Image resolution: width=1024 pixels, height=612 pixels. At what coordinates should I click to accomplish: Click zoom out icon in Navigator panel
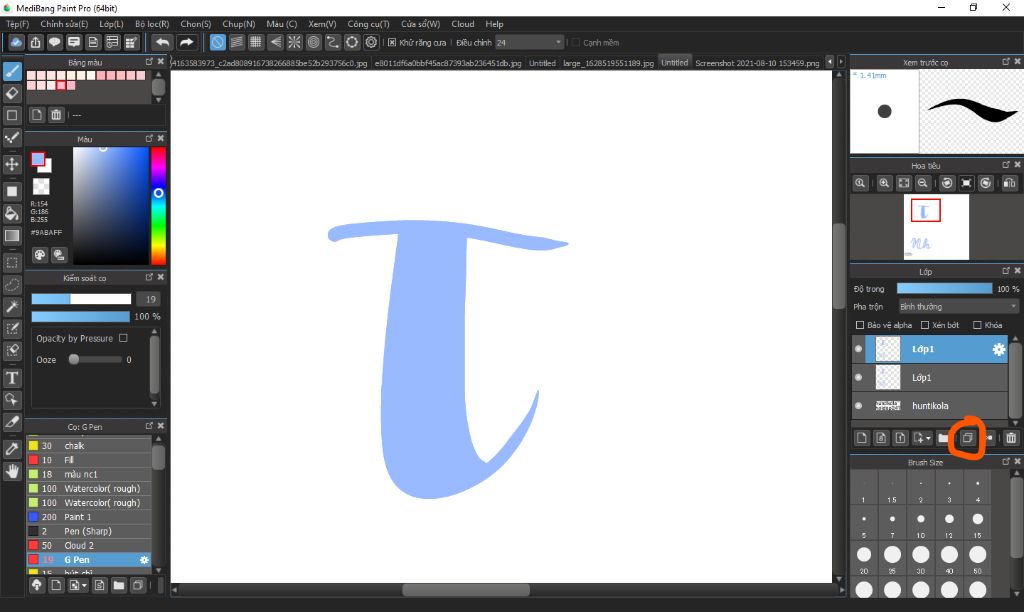923,184
